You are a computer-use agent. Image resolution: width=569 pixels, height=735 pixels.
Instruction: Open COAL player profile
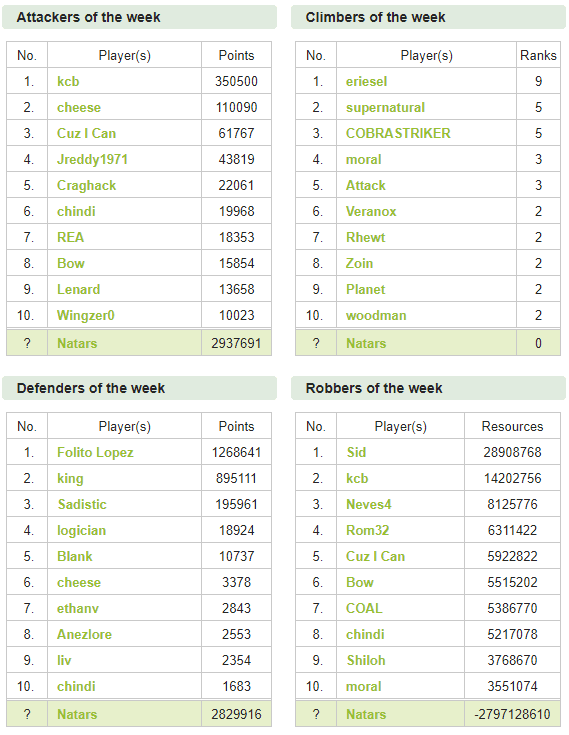tap(364, 608)
